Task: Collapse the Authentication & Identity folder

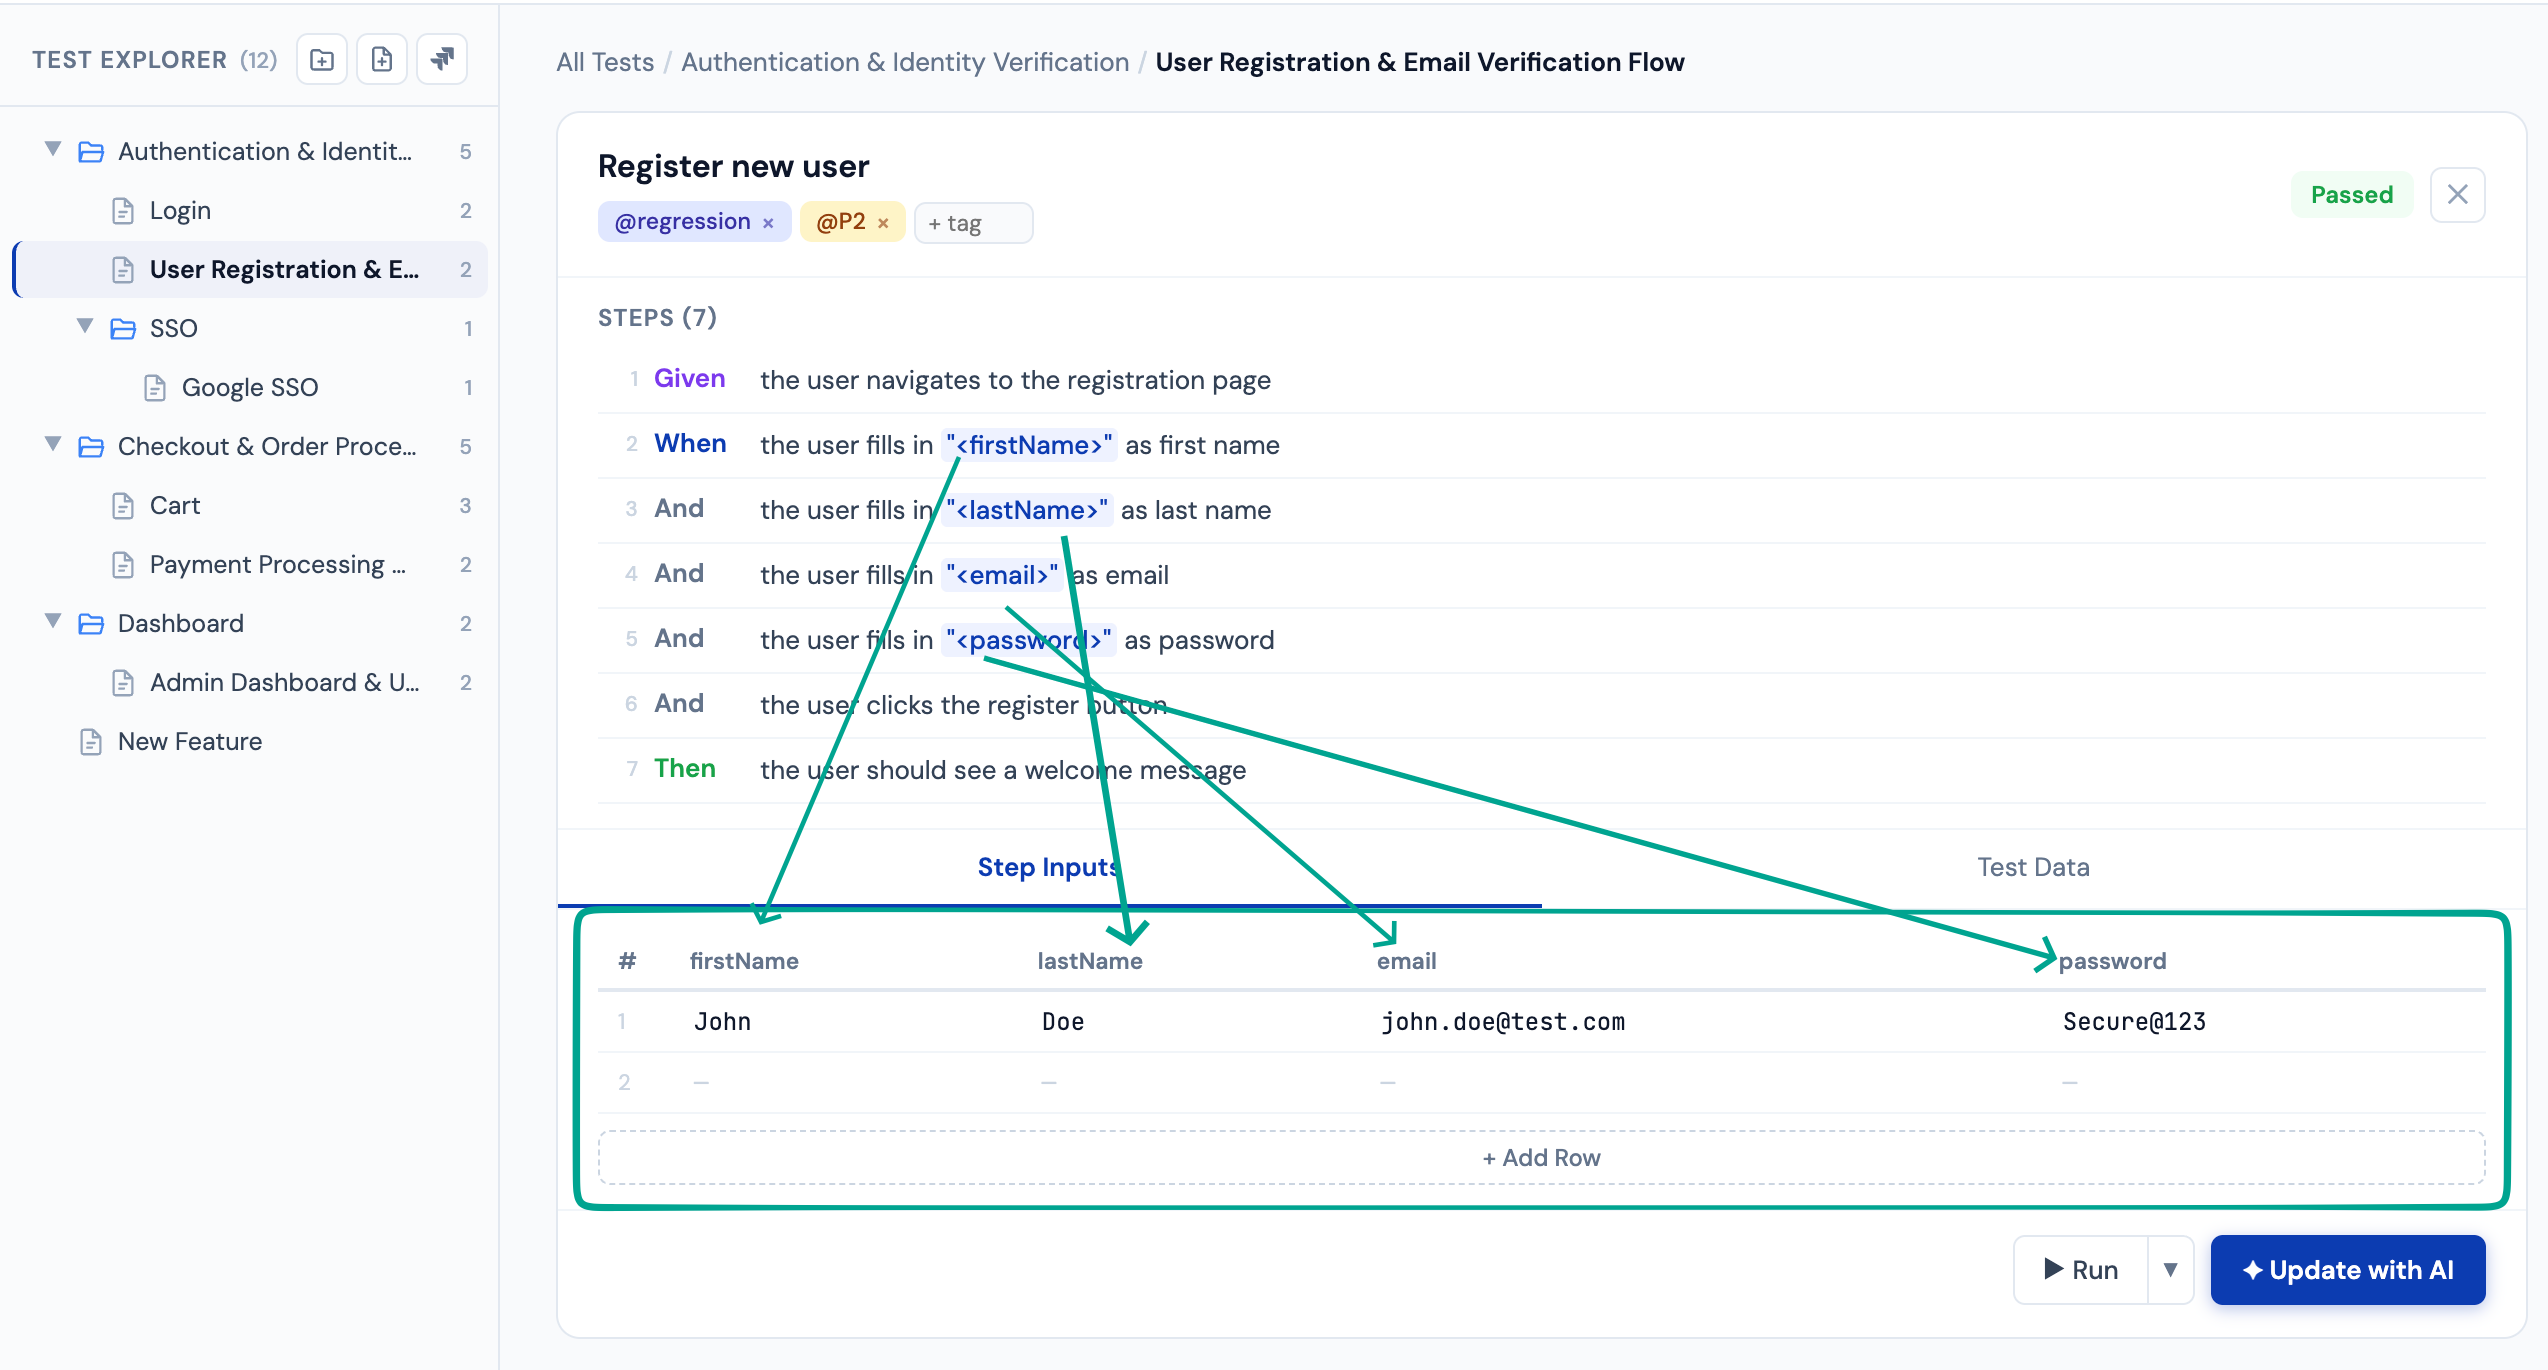Action: (x=53, y=150)
